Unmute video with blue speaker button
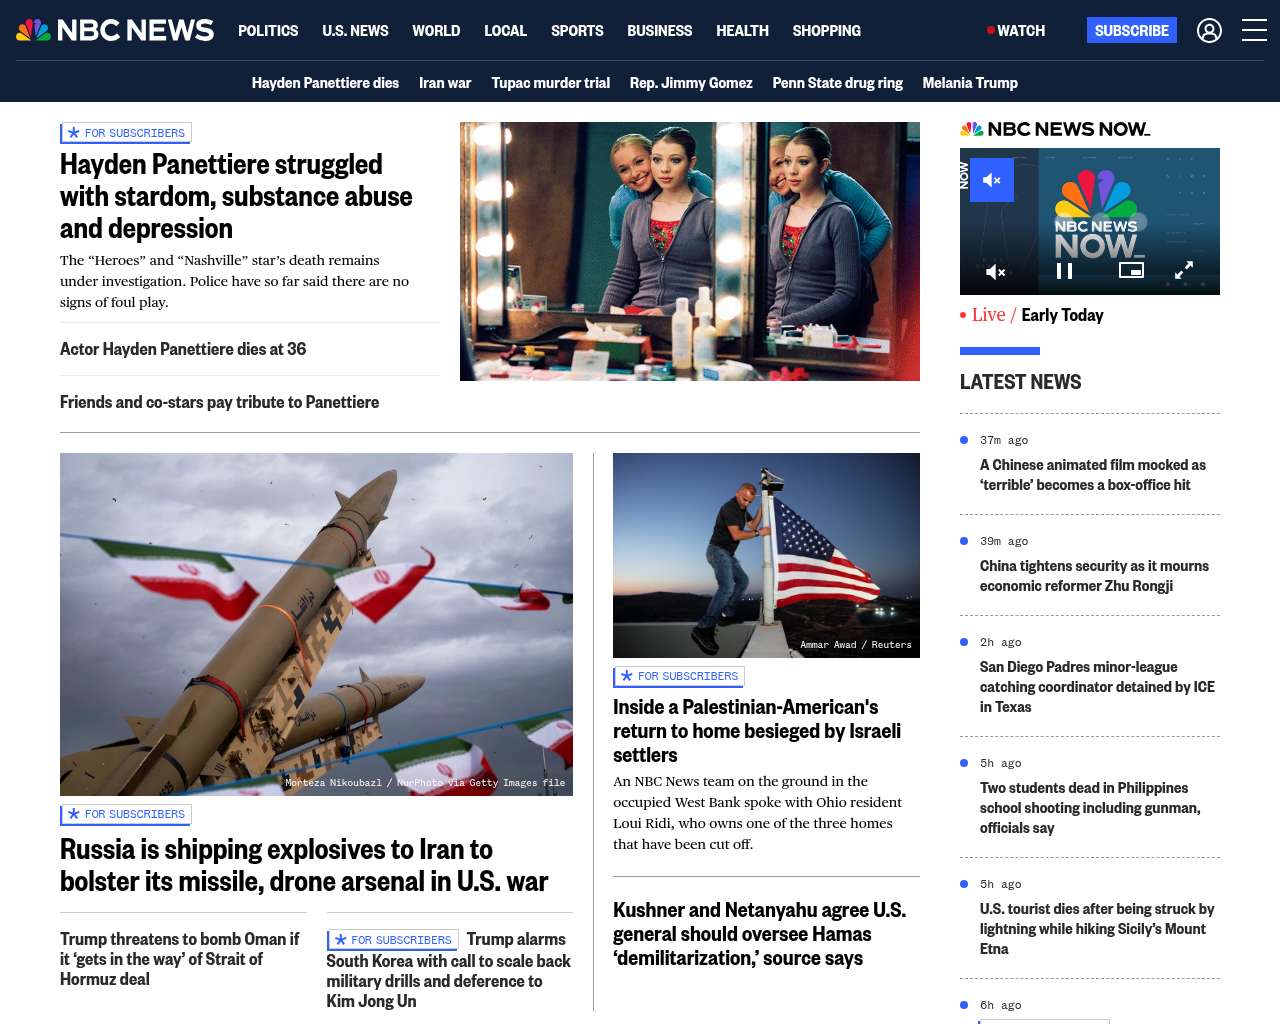The width and height of the screenshot is (1280, 1024). click(x=992, y=180)
